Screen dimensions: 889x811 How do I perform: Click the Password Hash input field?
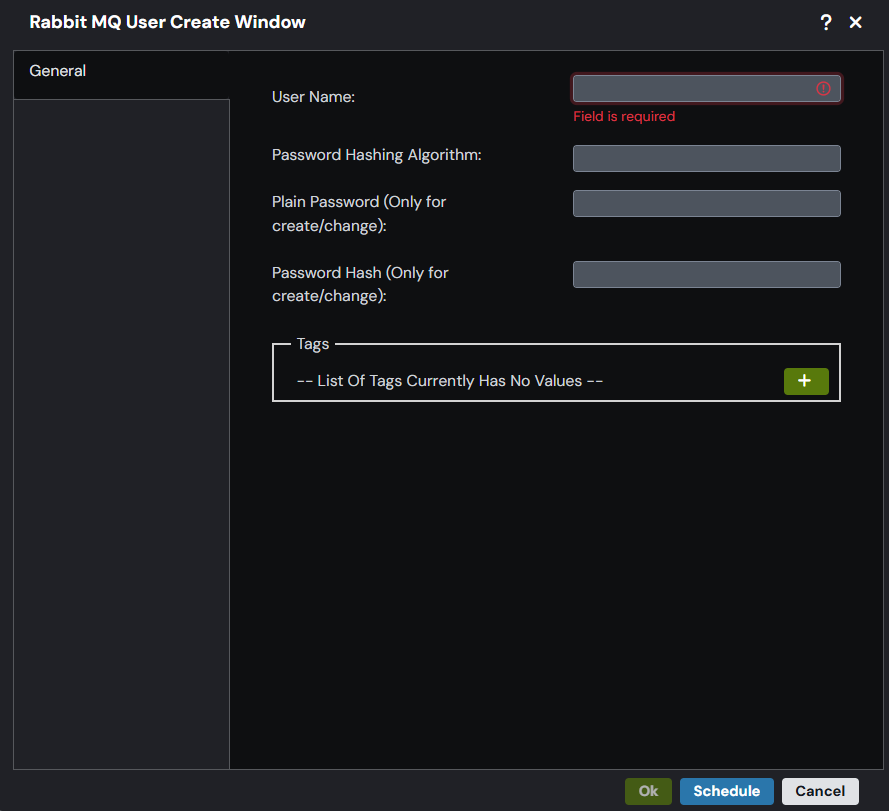706,274
